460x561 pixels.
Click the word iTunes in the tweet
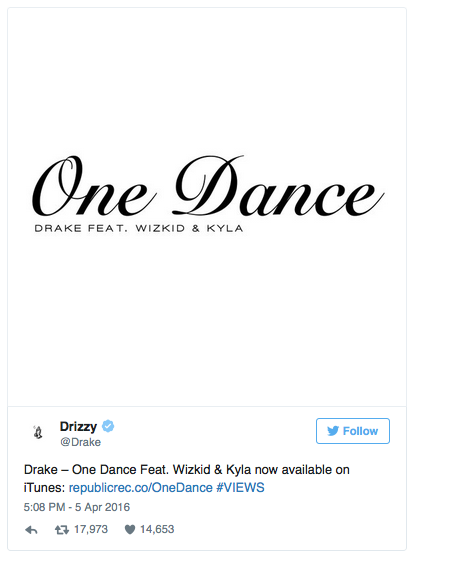point(44,488)
